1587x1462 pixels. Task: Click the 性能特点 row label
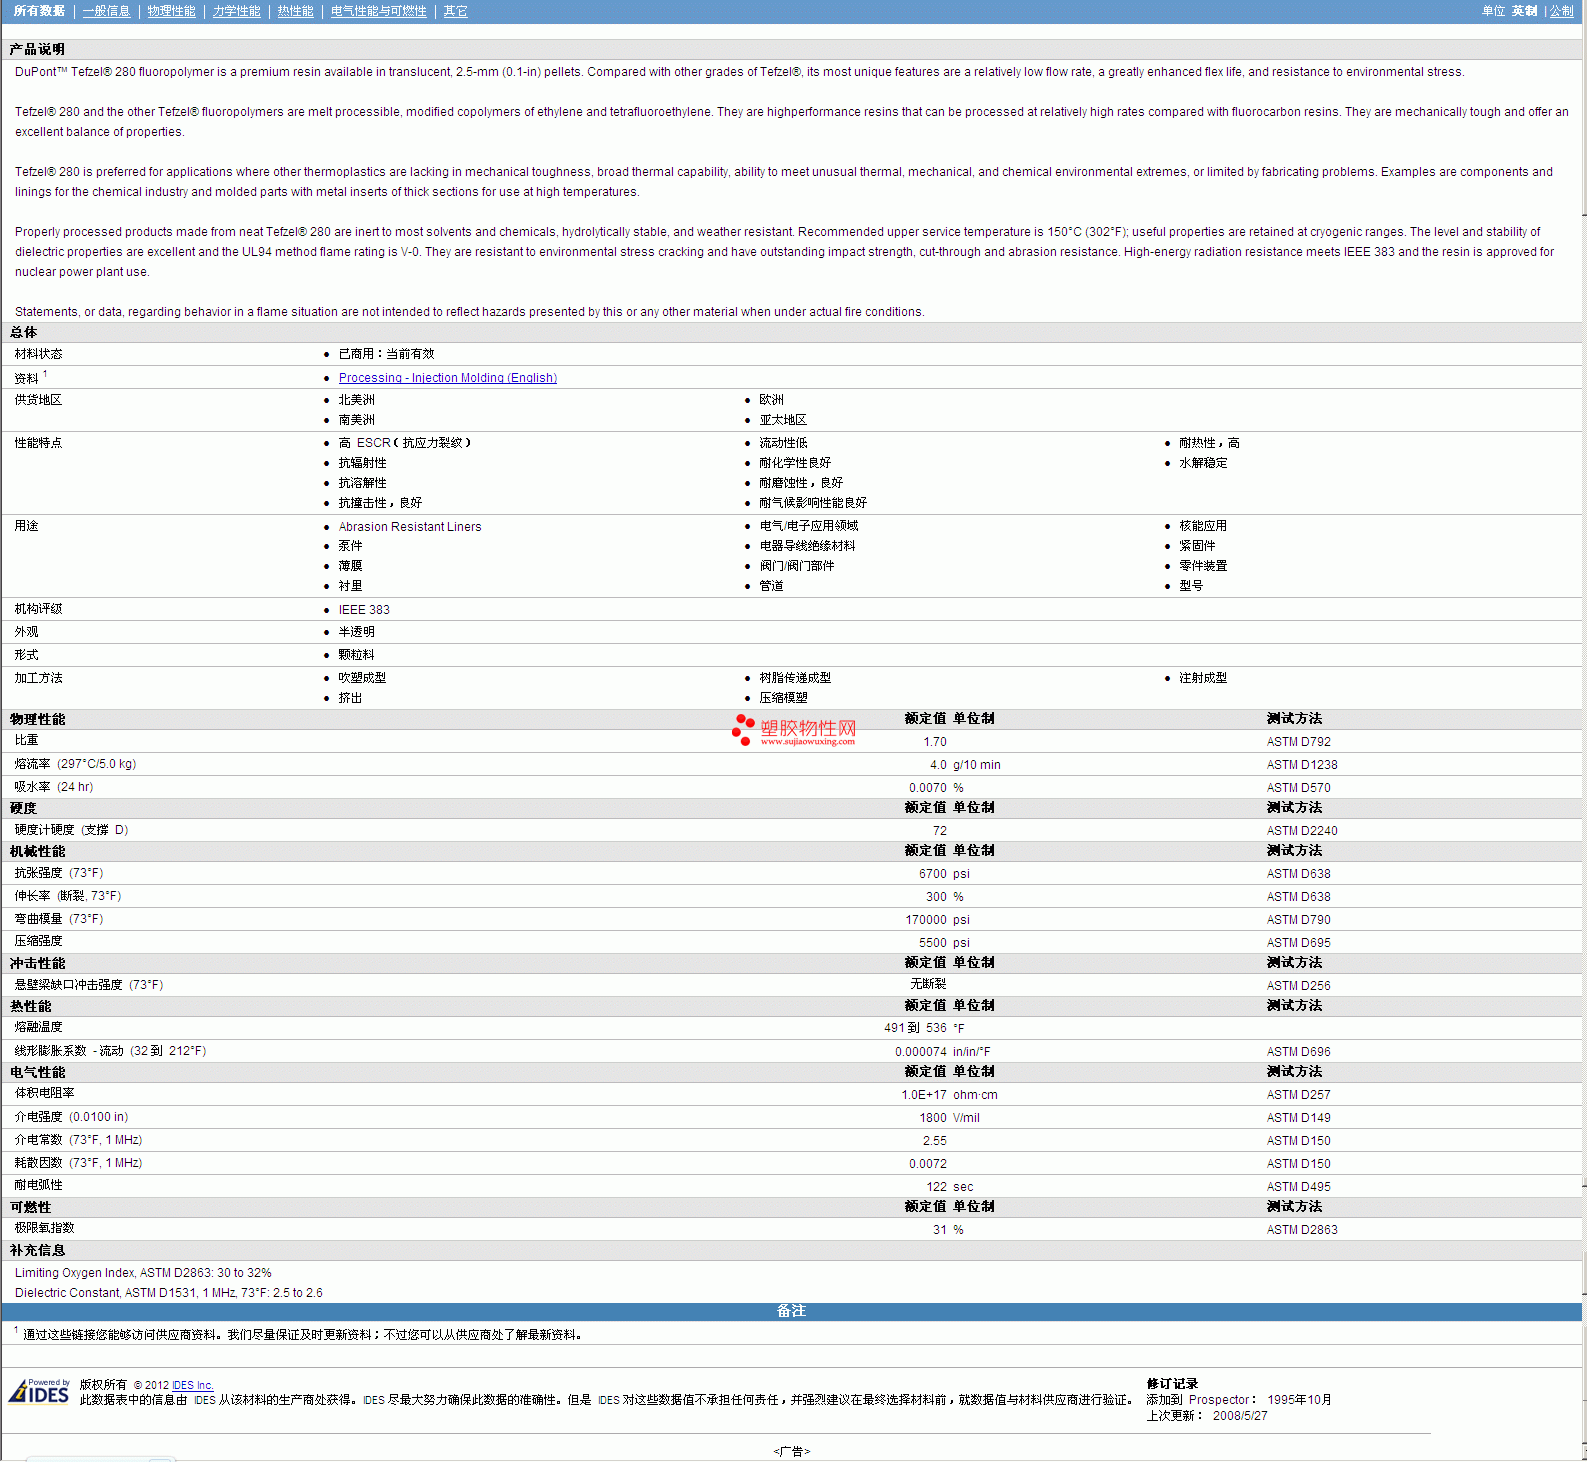coord(38,443)
